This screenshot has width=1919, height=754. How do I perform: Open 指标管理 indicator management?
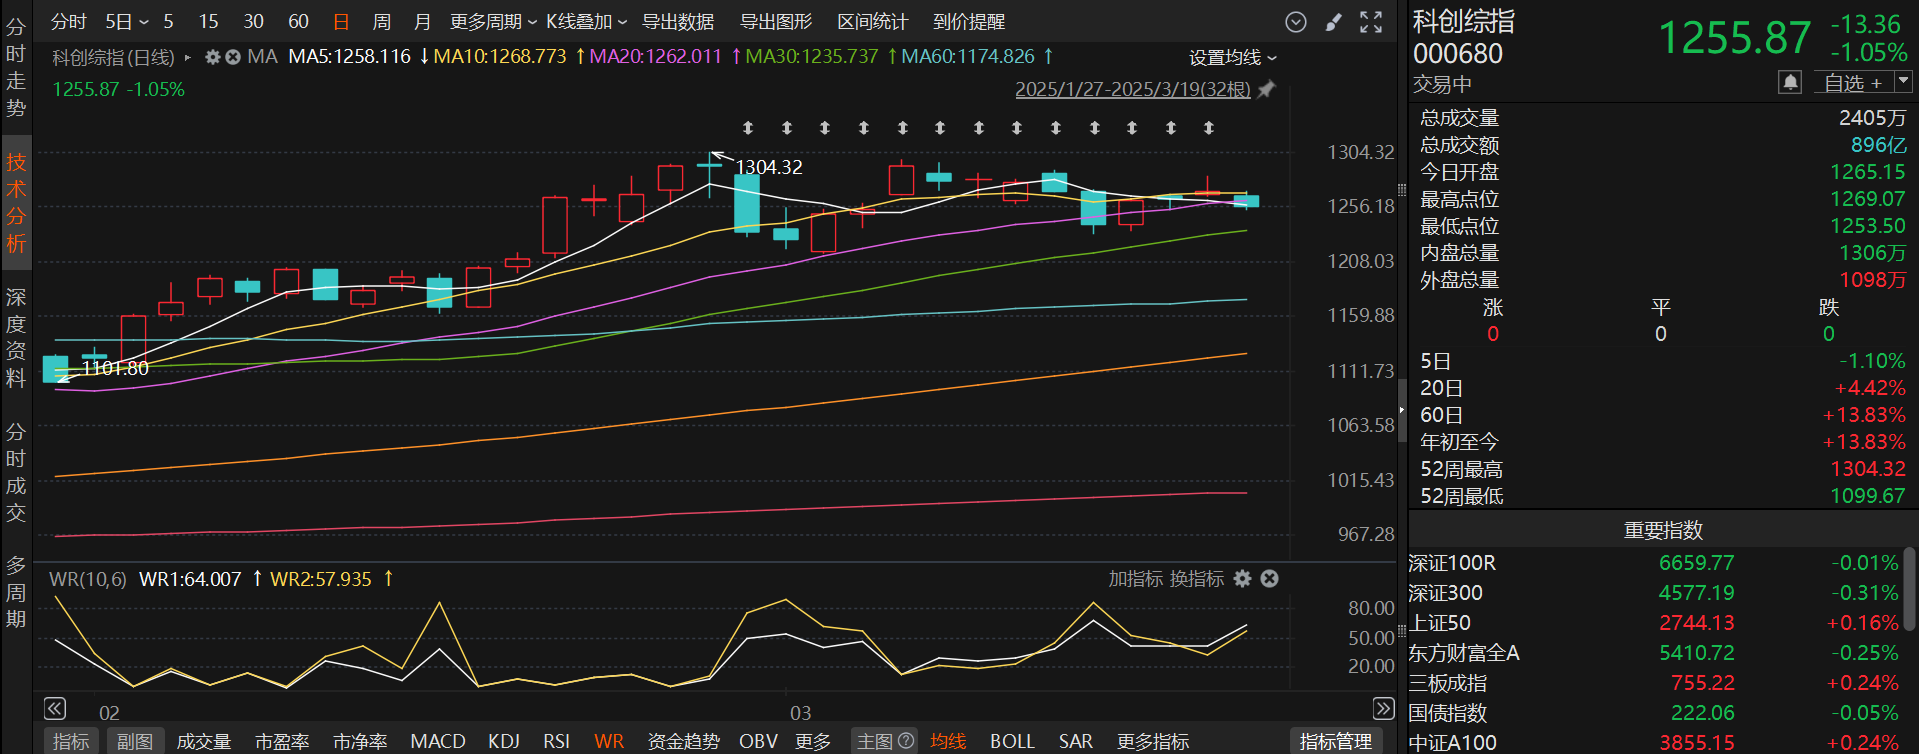coord(1336,741)
